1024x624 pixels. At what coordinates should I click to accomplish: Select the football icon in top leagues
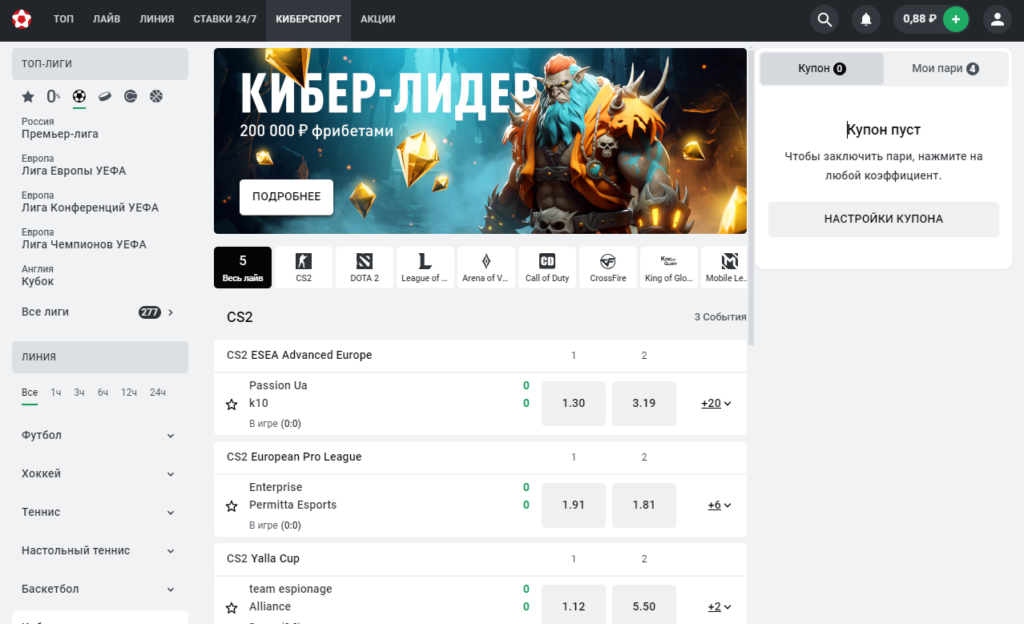(79, 97)
